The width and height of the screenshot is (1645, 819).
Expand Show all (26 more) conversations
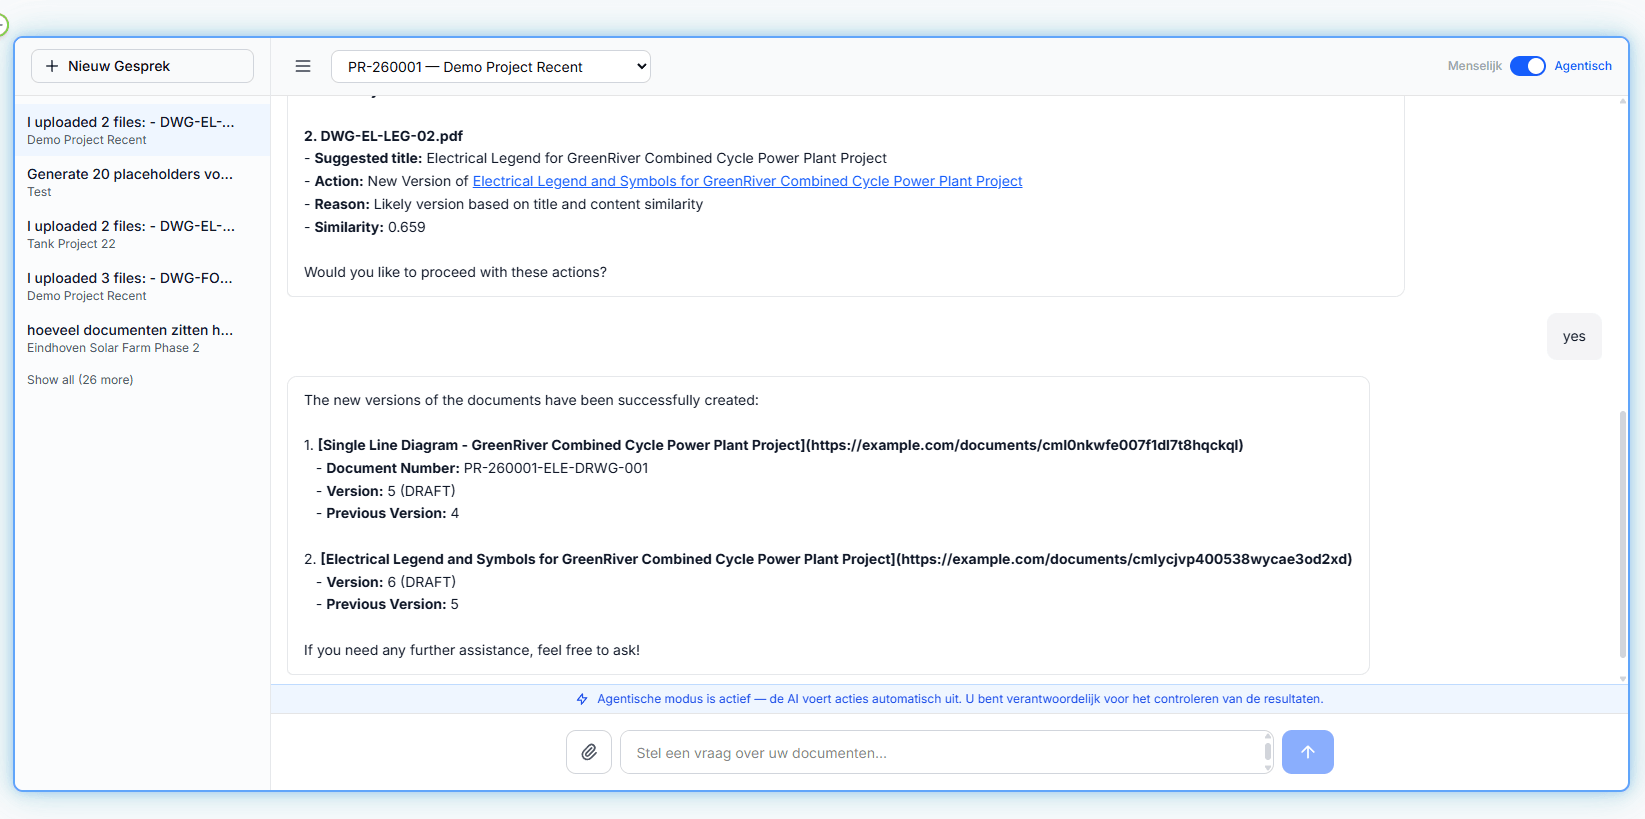point(80,380)
